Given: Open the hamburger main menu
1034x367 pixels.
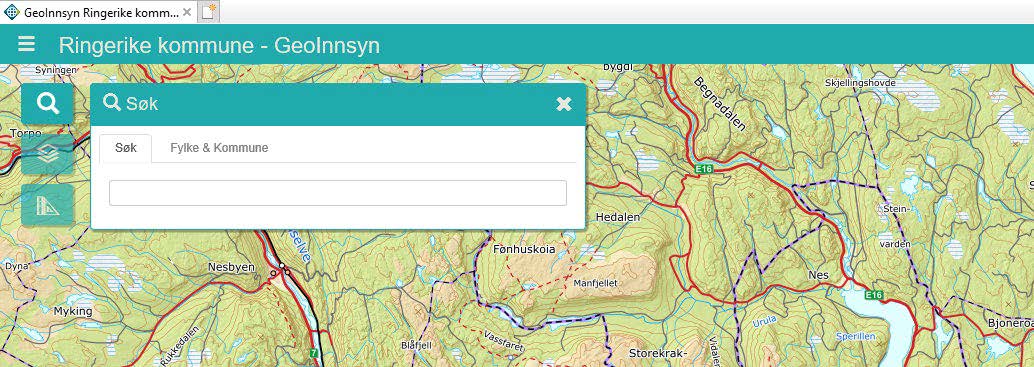Looking at the screenshot, I should coord(26,44).
